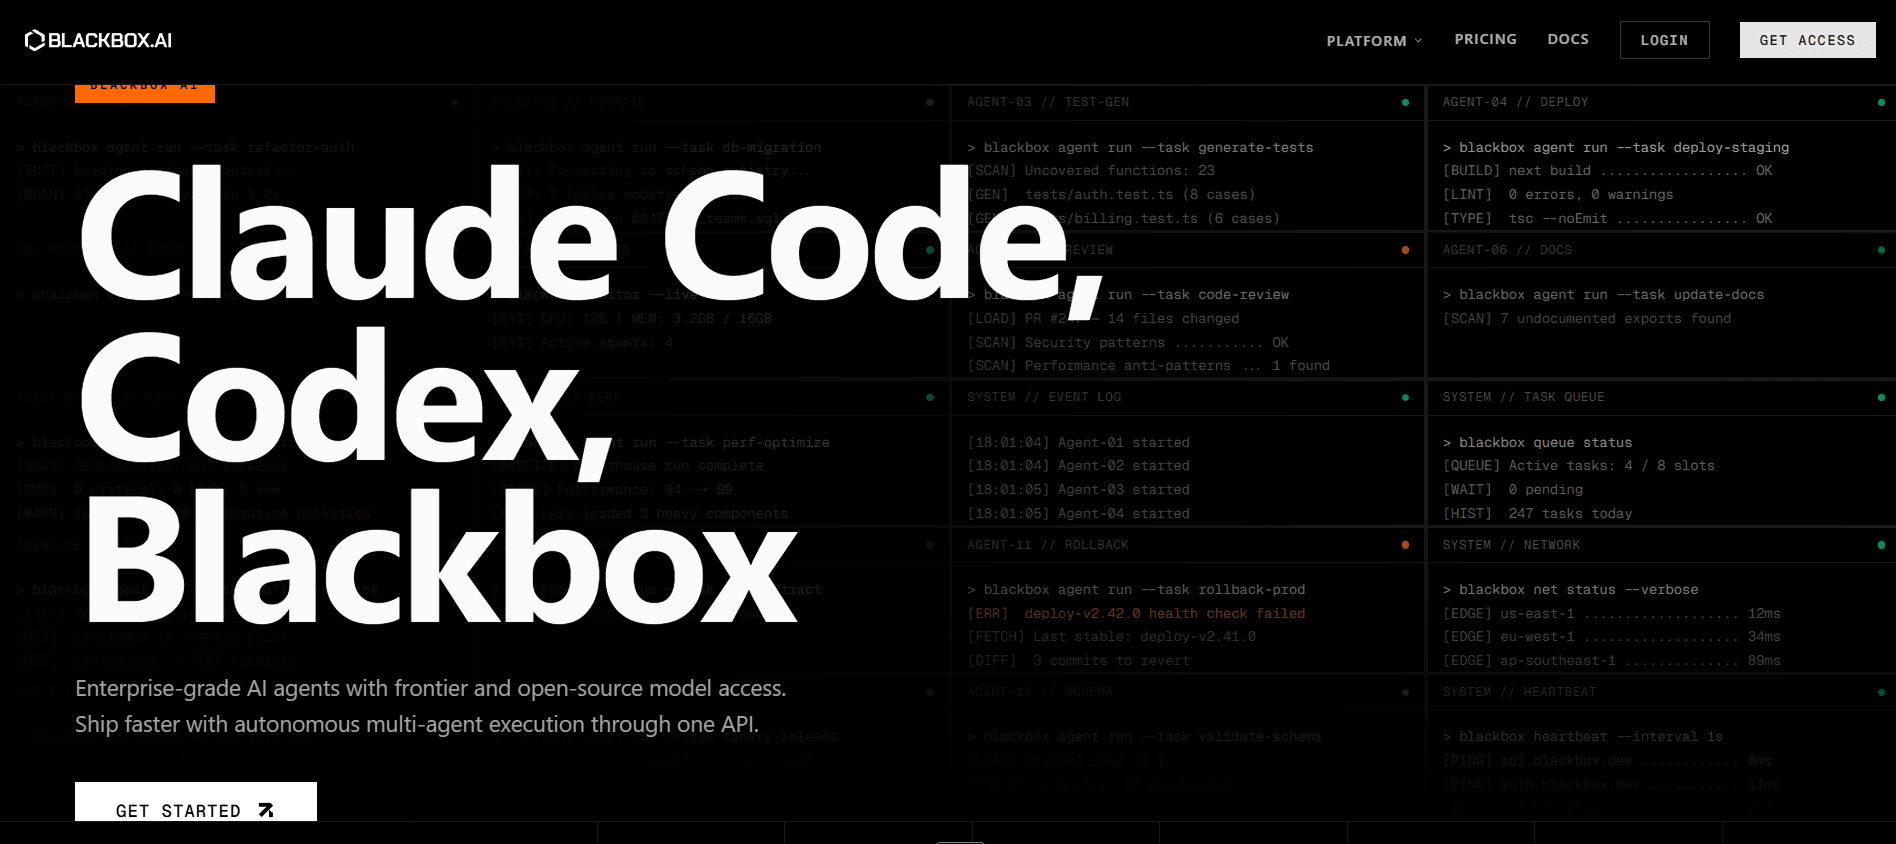Click the ap-southeast-1 89ms edge line
This screenshot has width=1896, height=844.
[1611, 661]
